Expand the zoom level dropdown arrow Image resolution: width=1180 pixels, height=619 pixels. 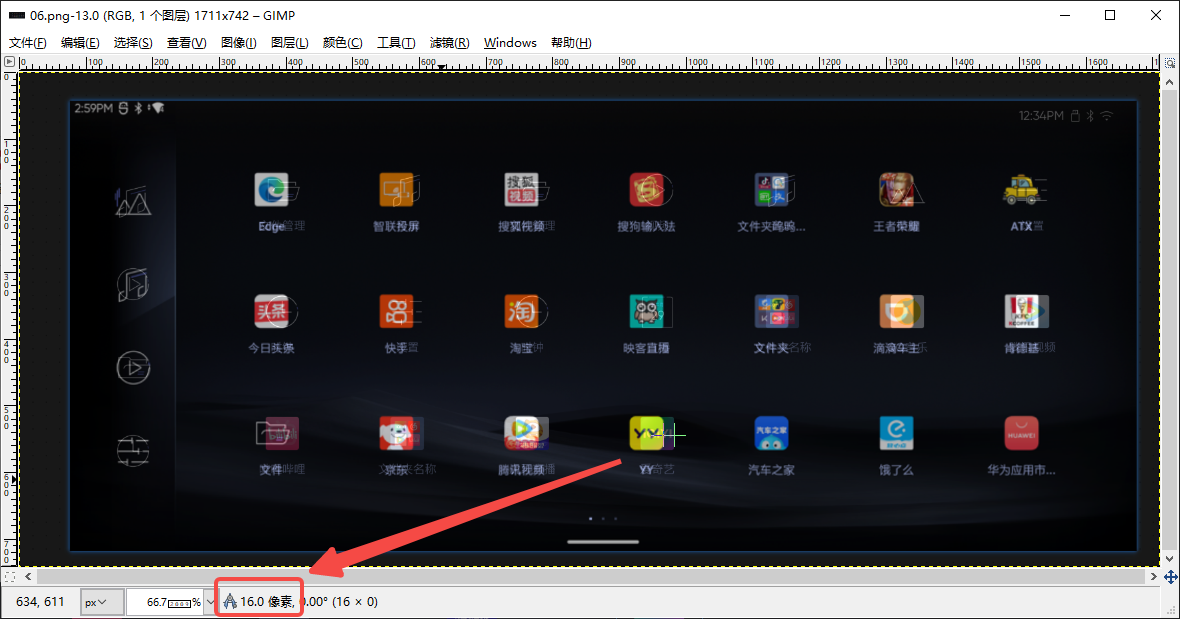click(x=210, y=602)
